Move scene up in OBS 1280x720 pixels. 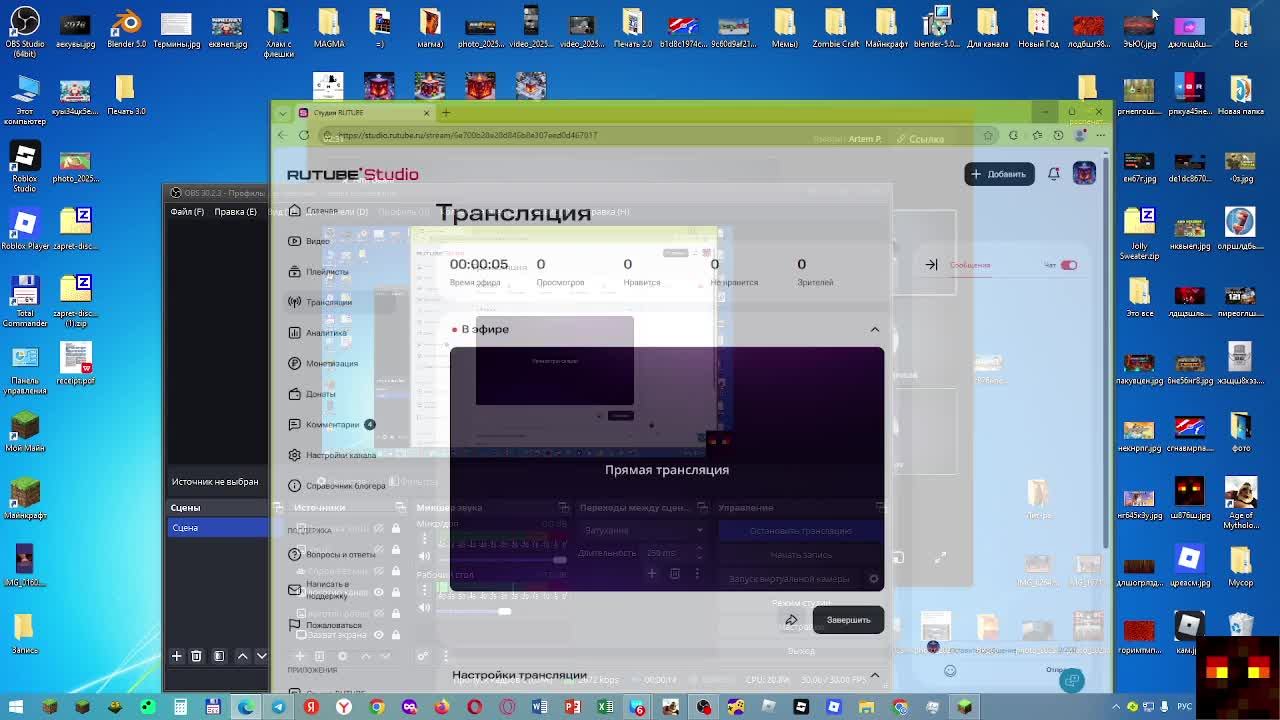tap(242, 656)
